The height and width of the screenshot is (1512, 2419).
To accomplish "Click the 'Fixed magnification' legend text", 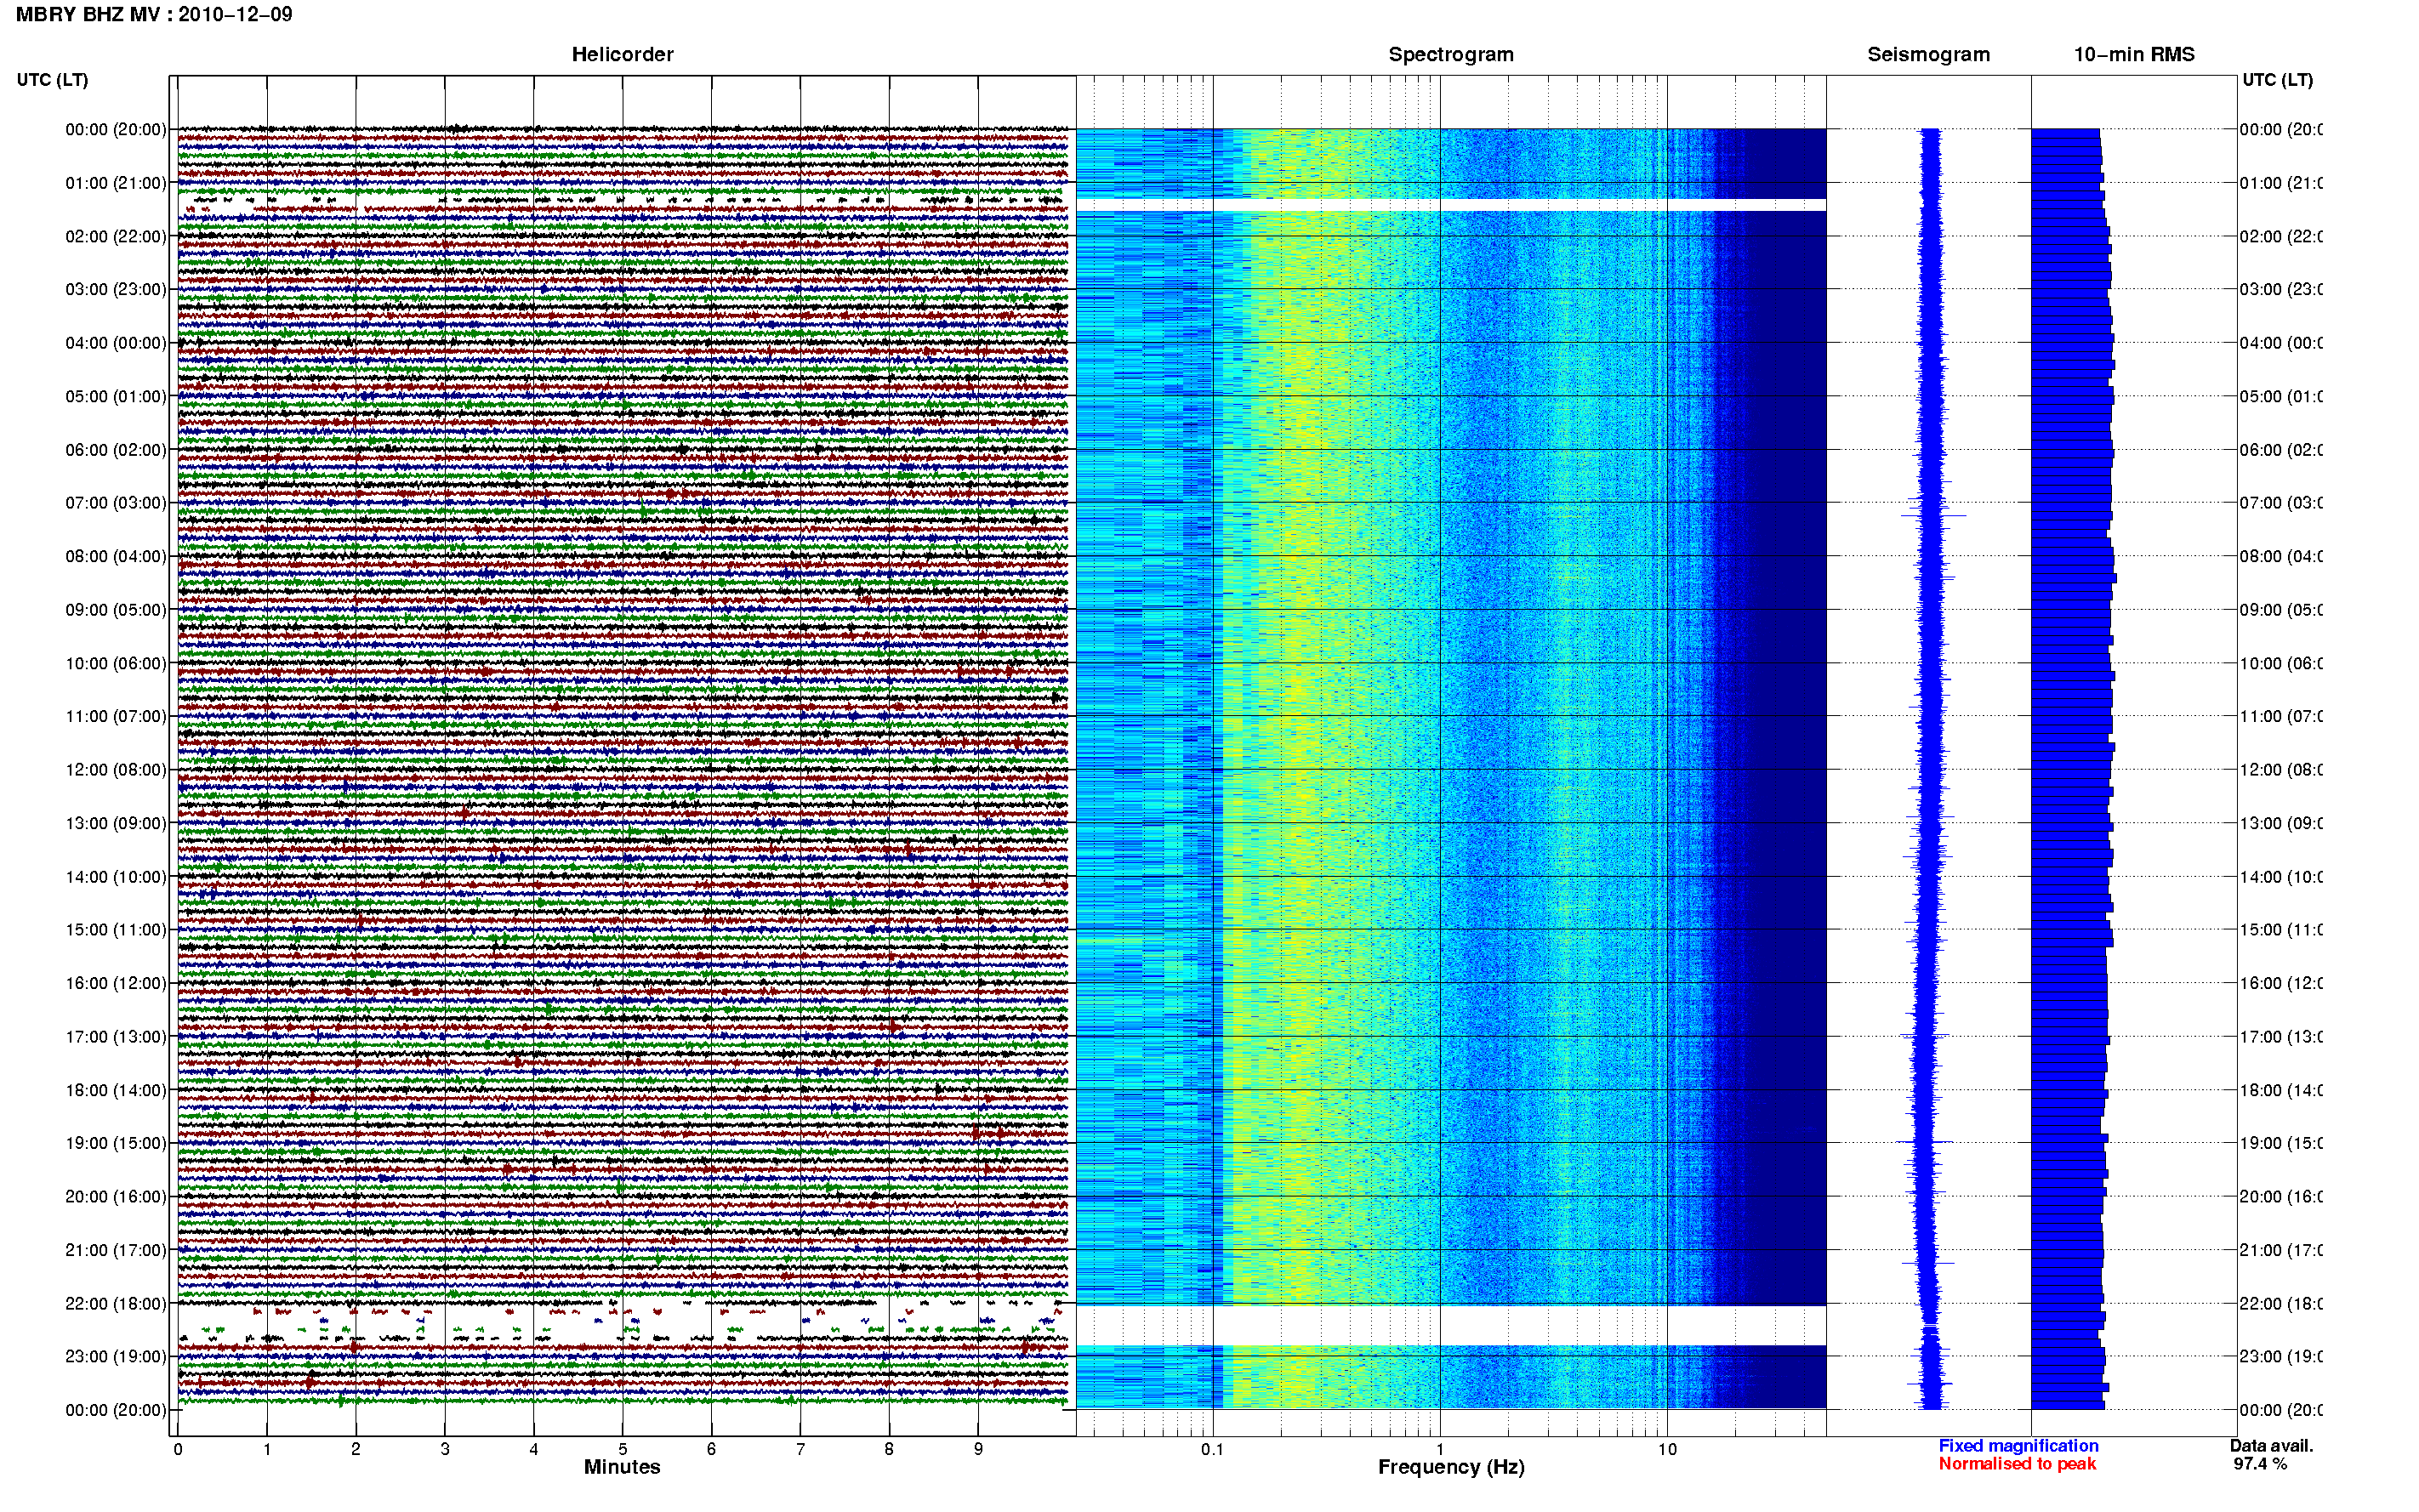I will [2018, 1446].
